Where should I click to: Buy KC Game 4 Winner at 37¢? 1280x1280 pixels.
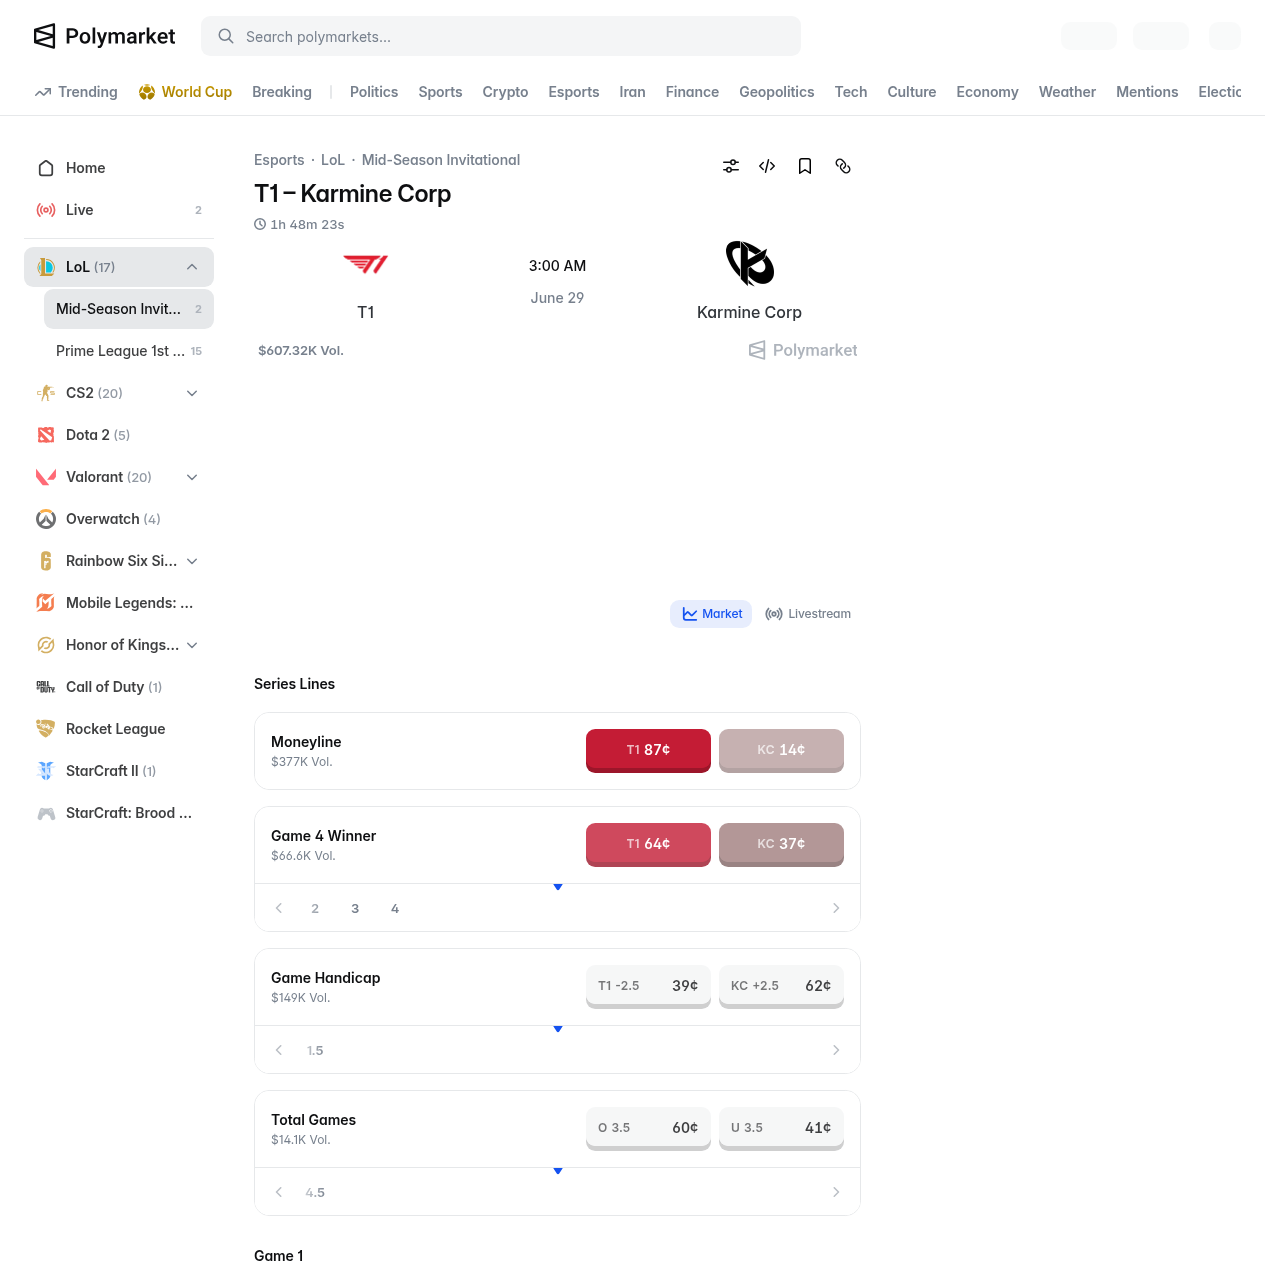pos(781,845)
